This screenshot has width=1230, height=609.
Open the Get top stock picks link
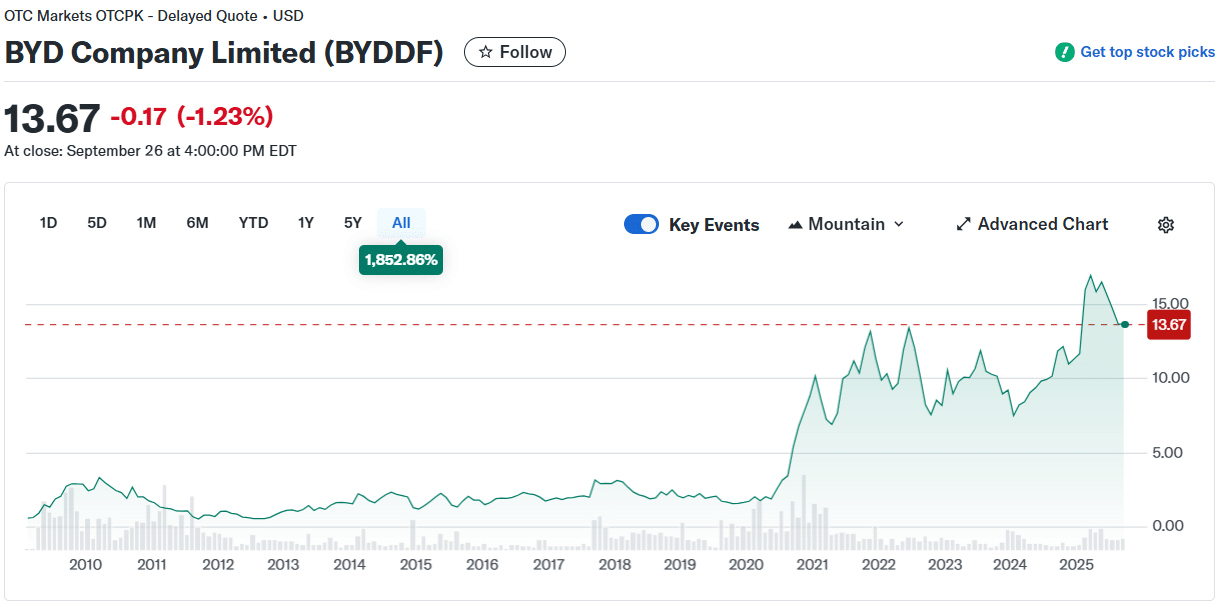(x=1147, y=52)
